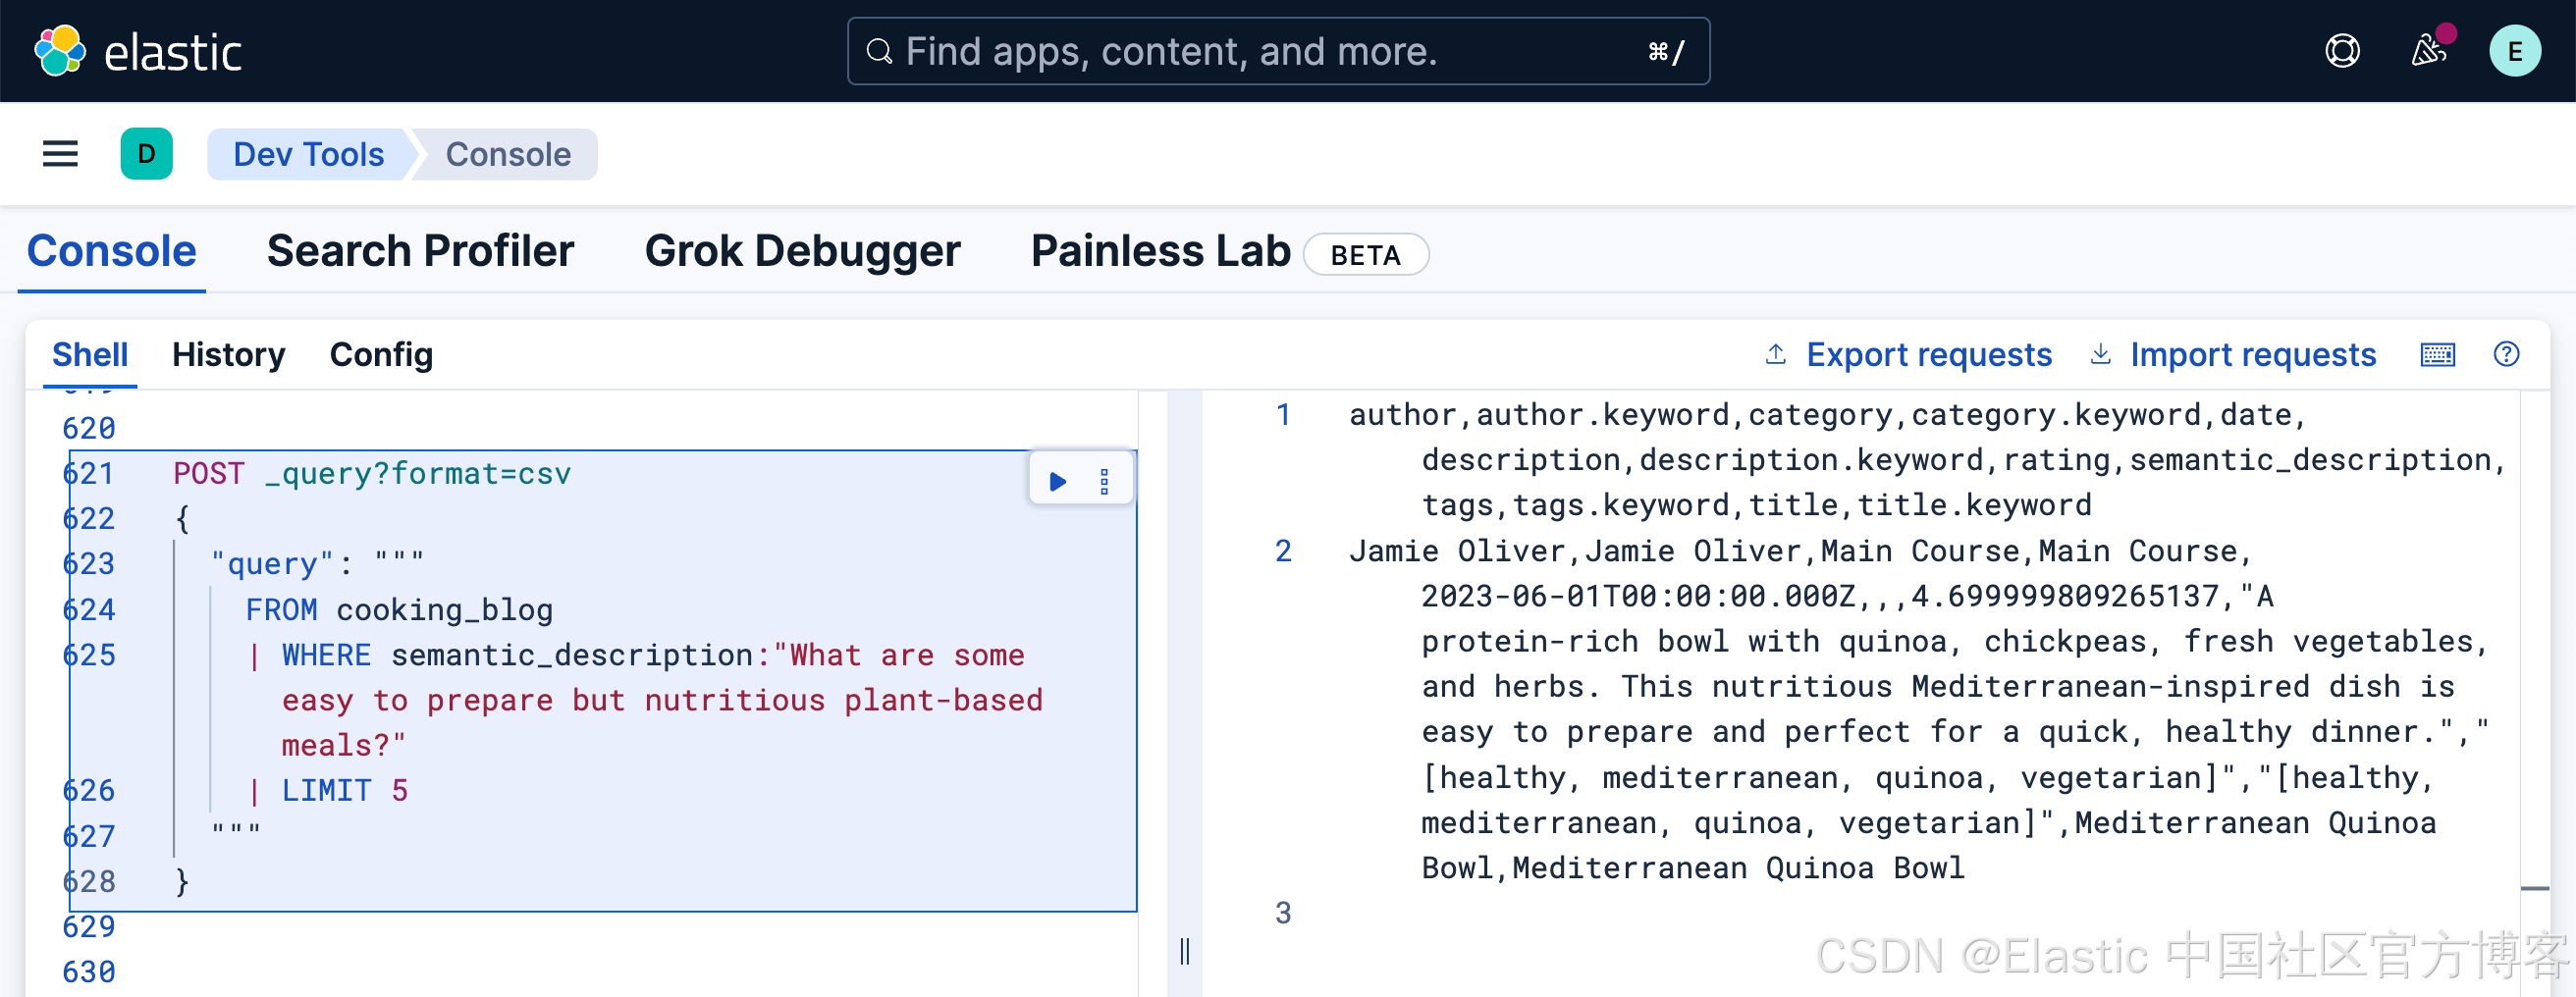Click line number 629 in editor
This screenshot has width=2576, height=997.
point(89,927)
